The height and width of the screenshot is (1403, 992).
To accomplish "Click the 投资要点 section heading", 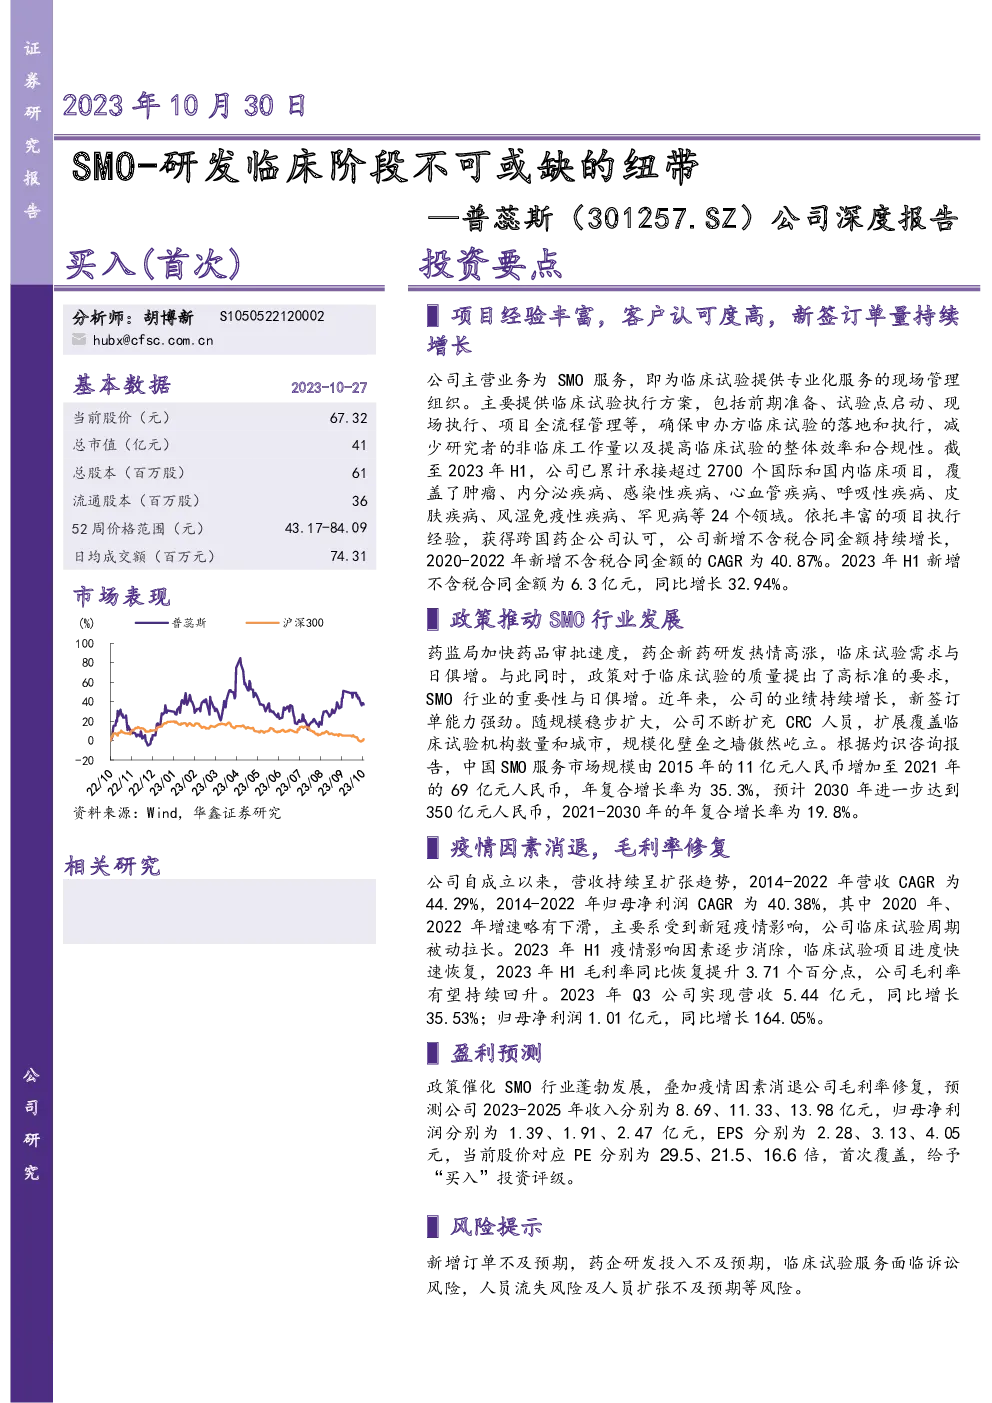I will coord(491,264).
